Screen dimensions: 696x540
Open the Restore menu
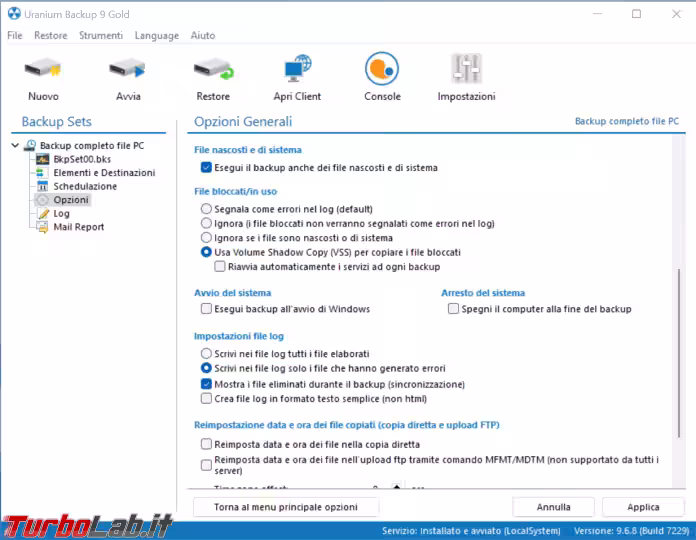51,35
